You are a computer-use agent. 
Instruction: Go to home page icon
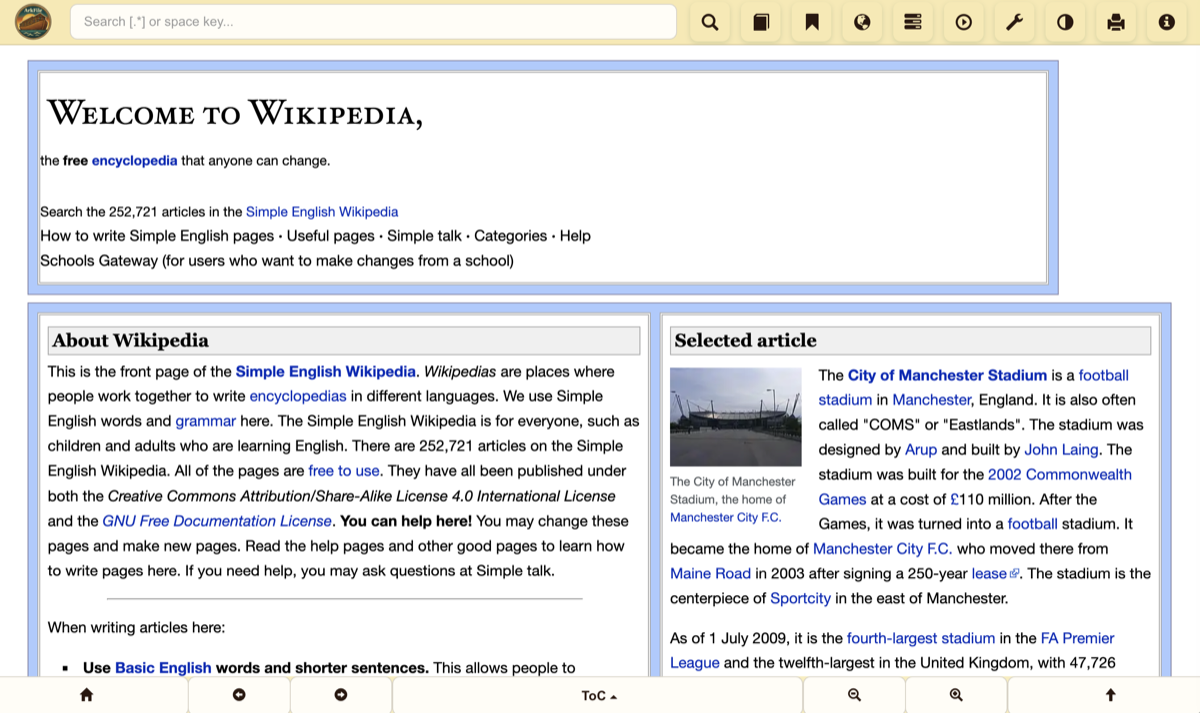coord(86,695)
